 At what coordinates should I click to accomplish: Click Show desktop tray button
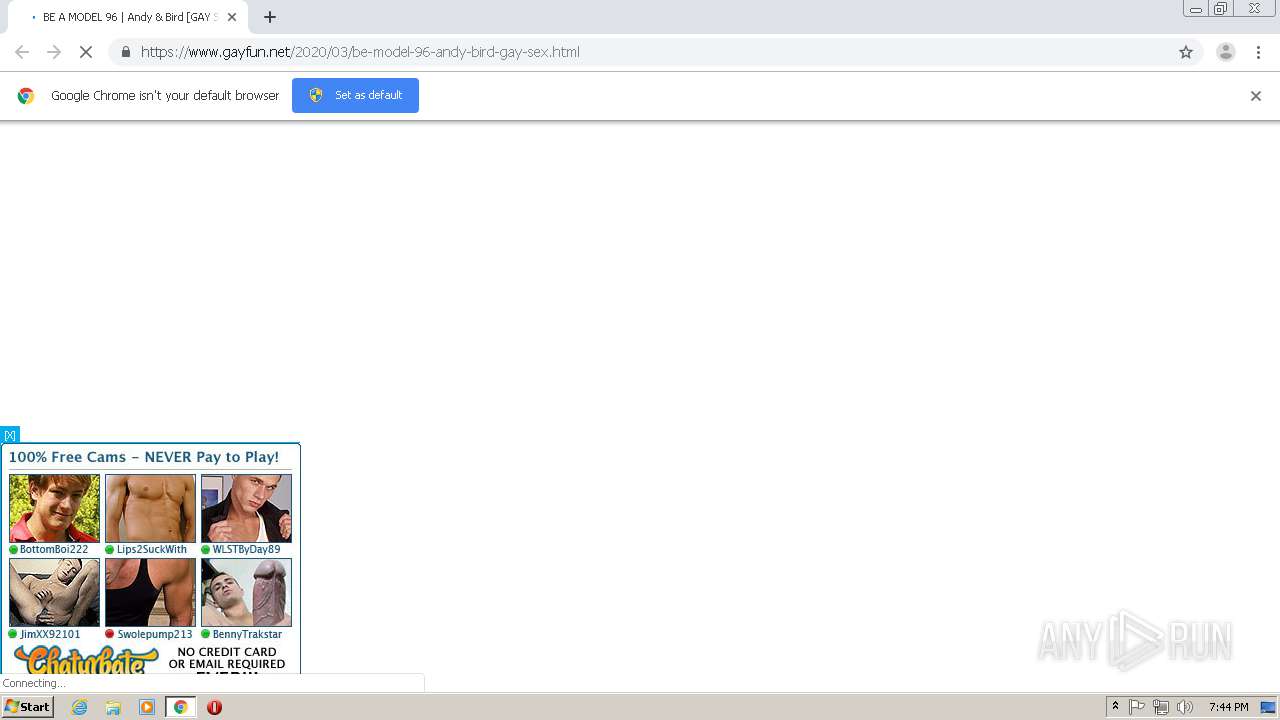(1268, 707)
